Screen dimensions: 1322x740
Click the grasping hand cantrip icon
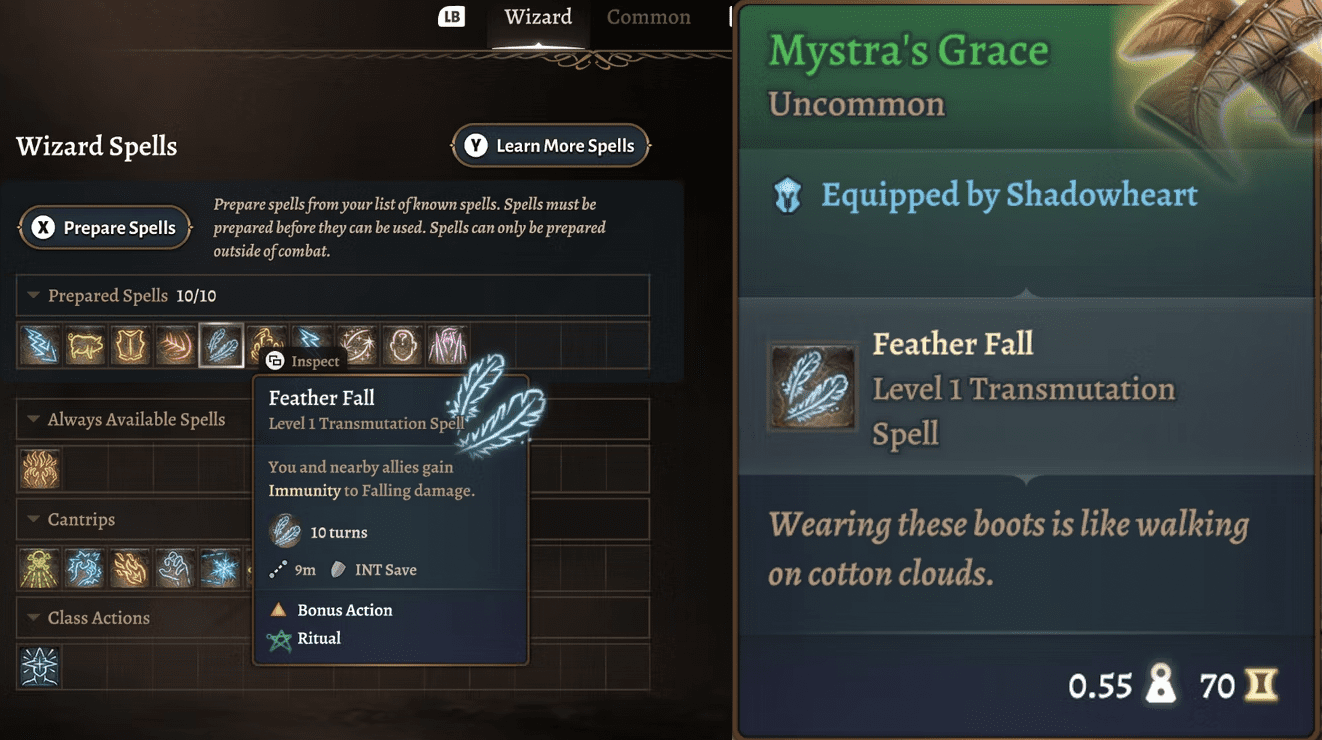(x=175, y=568)
